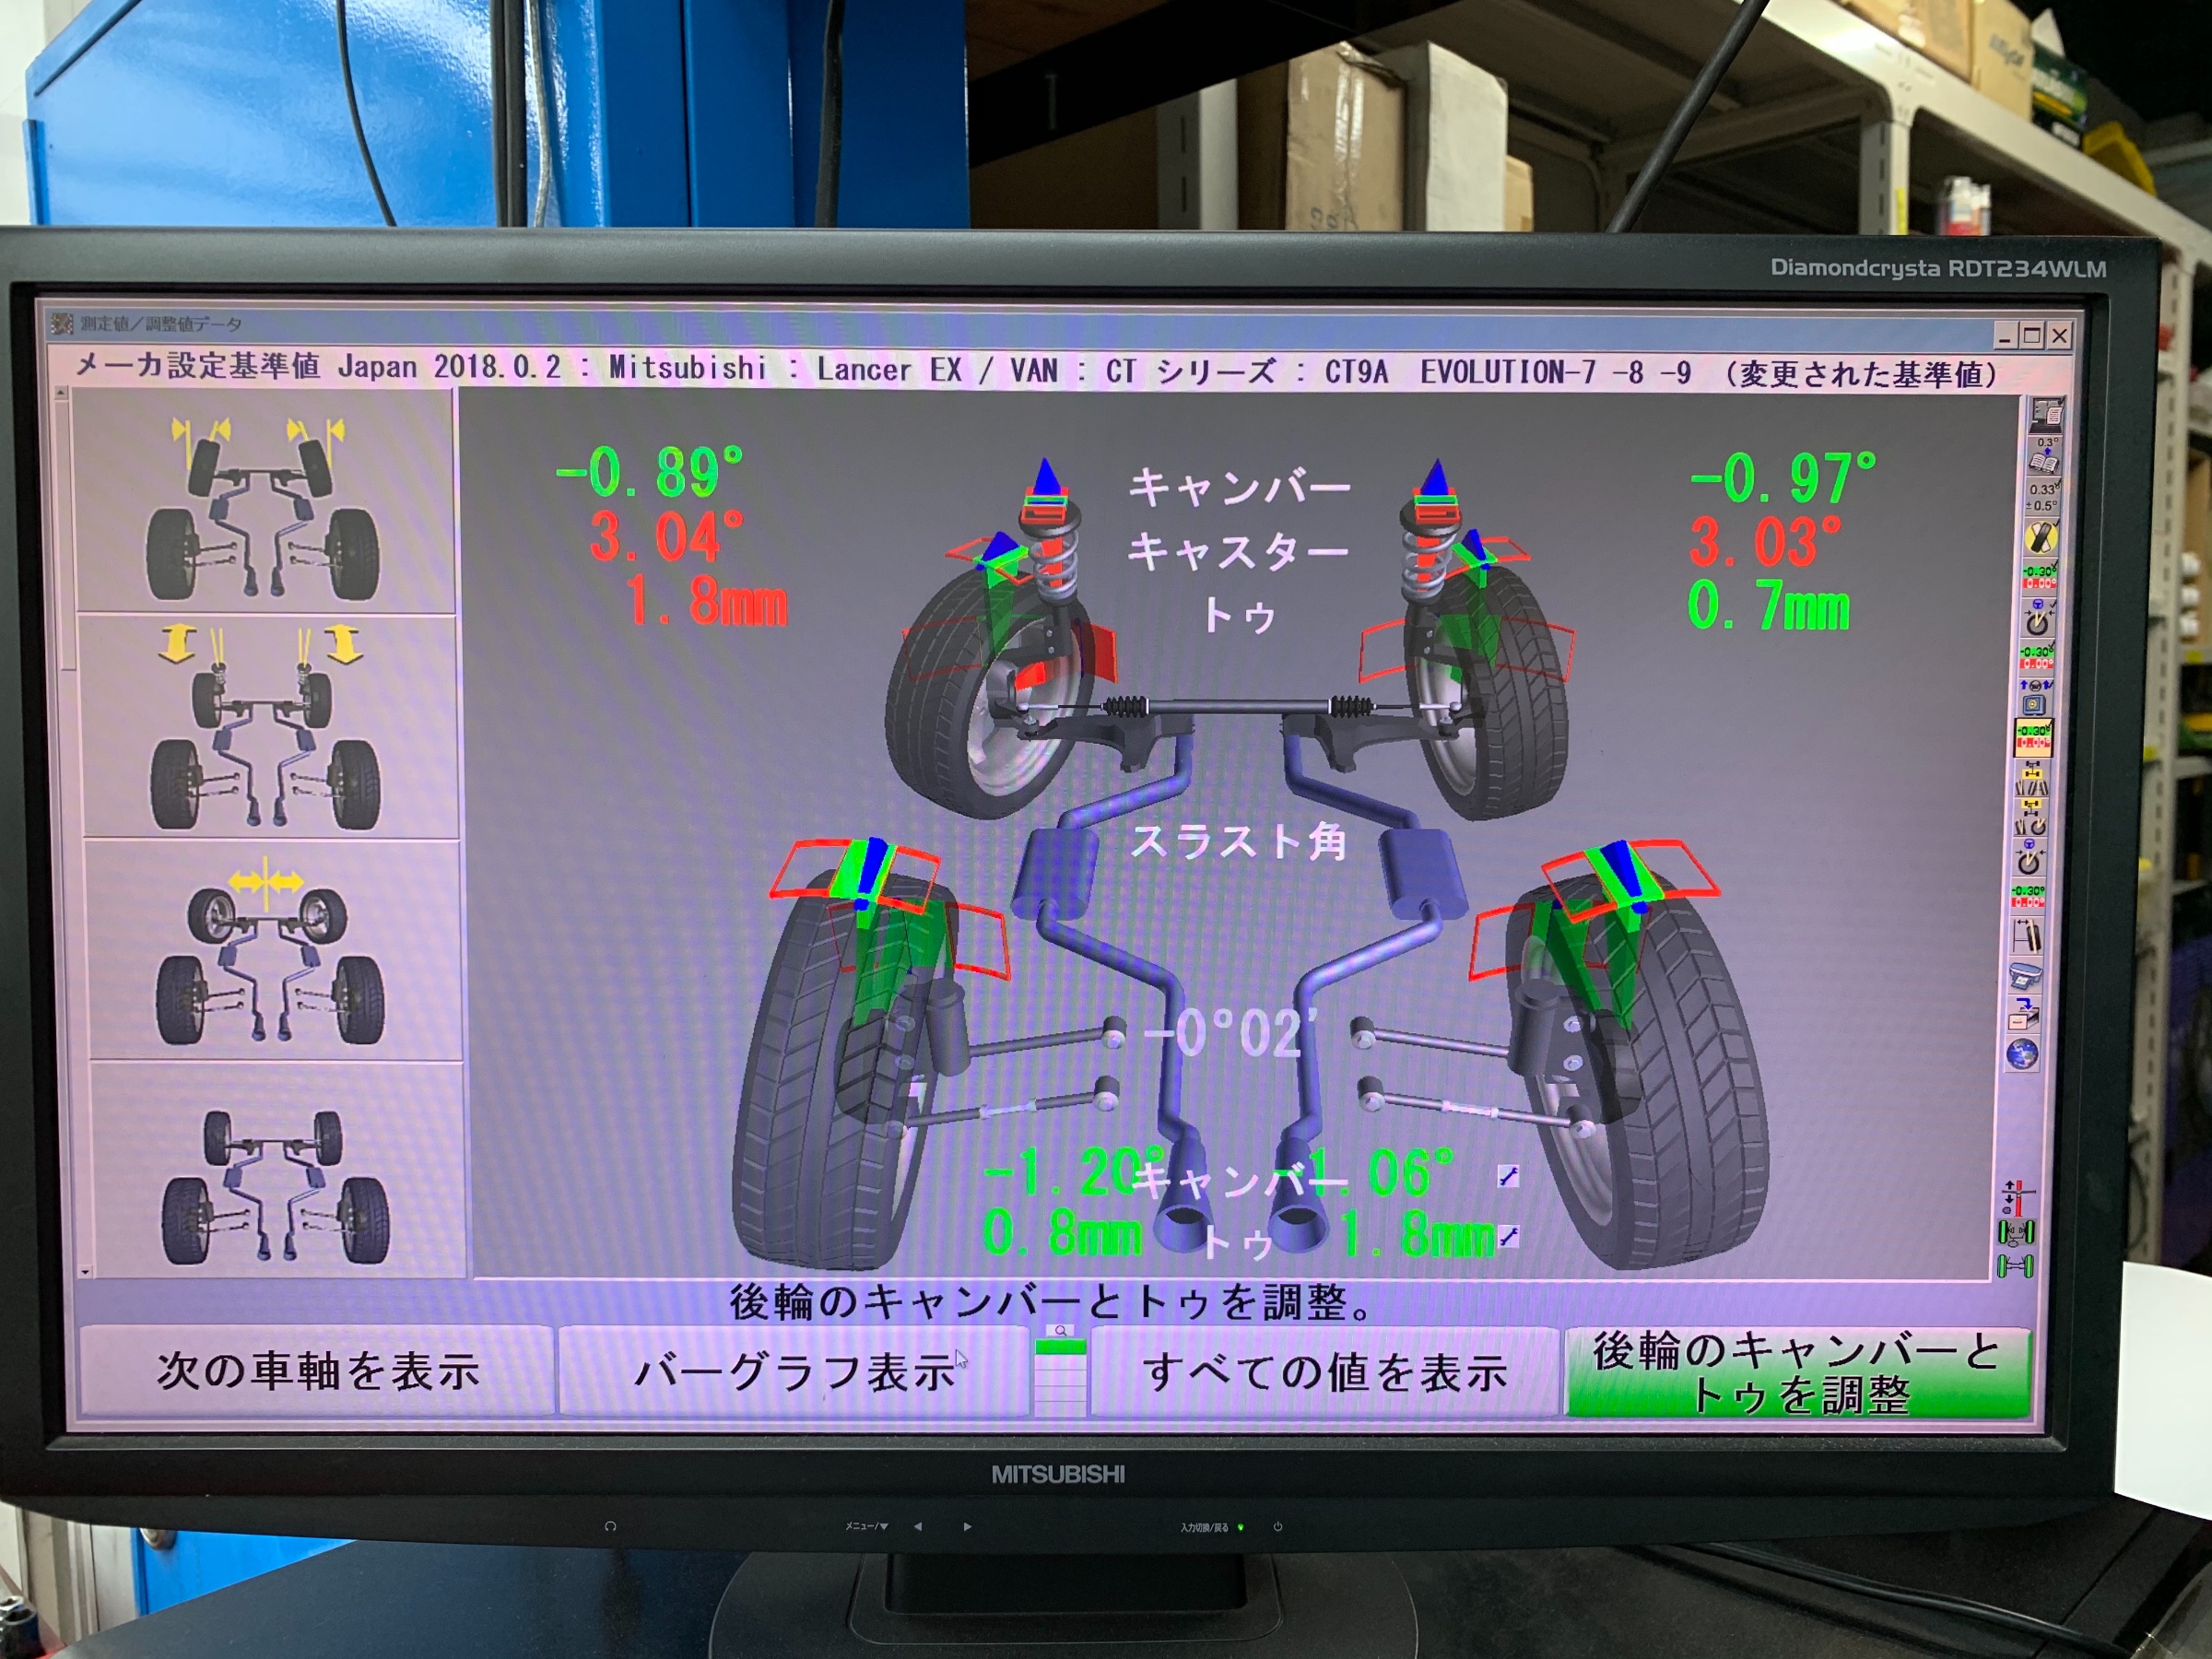Click the rear left toe value 0.8mm

[x=1062, y=1233]
